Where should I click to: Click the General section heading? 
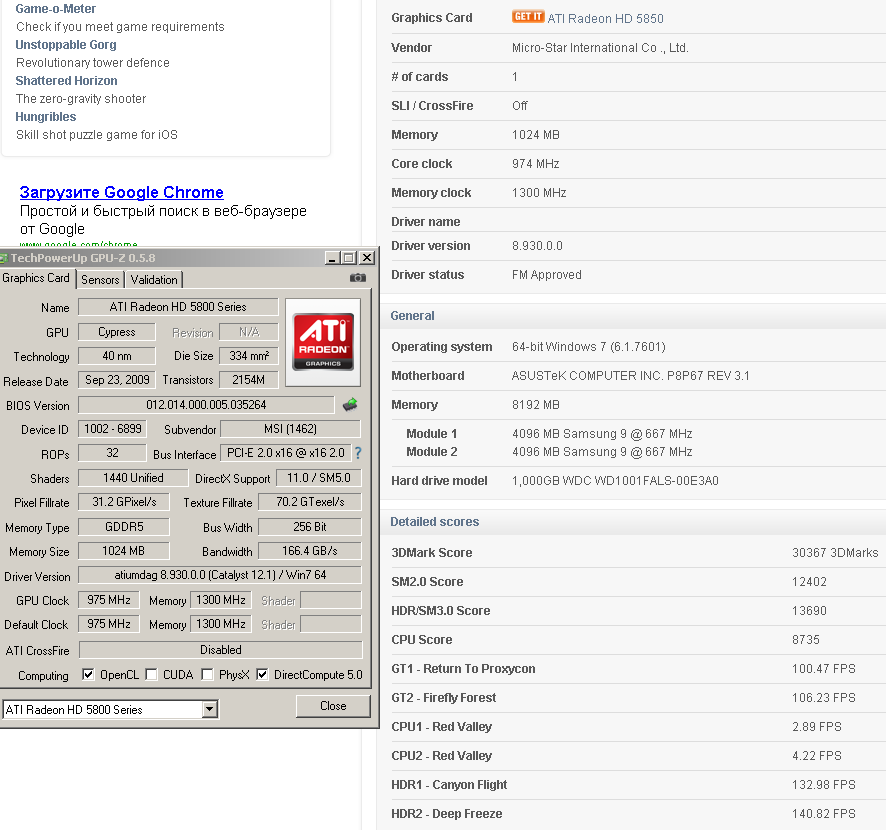click(412, 316)
